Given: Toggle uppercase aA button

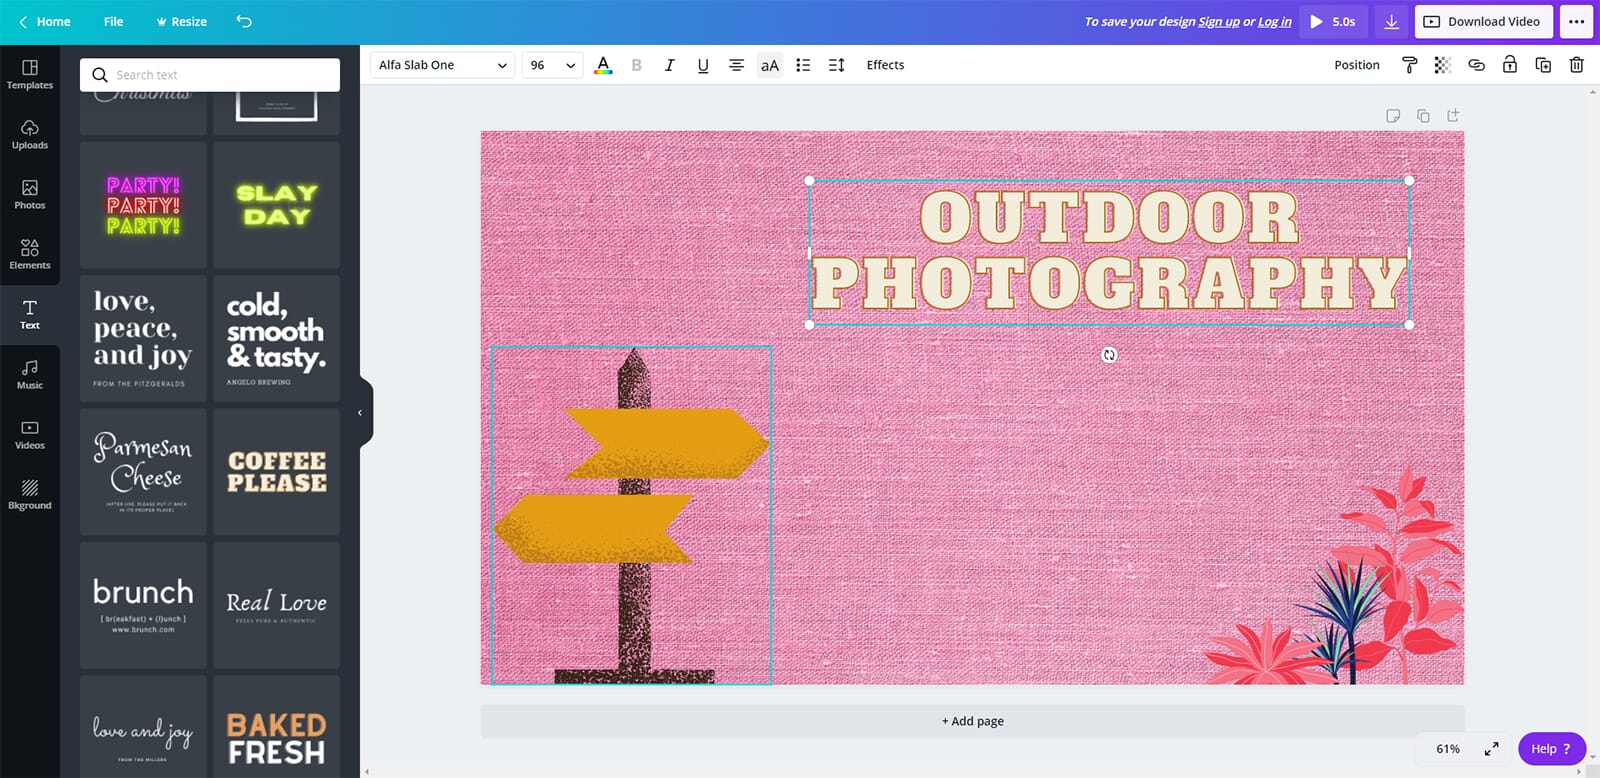Looking at the screenshot, I should click(x=769, y=65).
